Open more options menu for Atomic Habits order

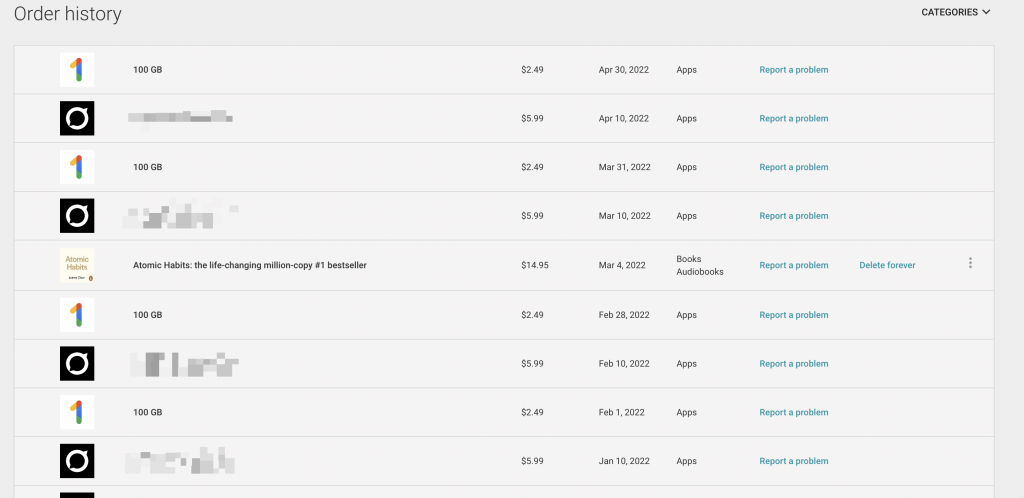(970, 263)
